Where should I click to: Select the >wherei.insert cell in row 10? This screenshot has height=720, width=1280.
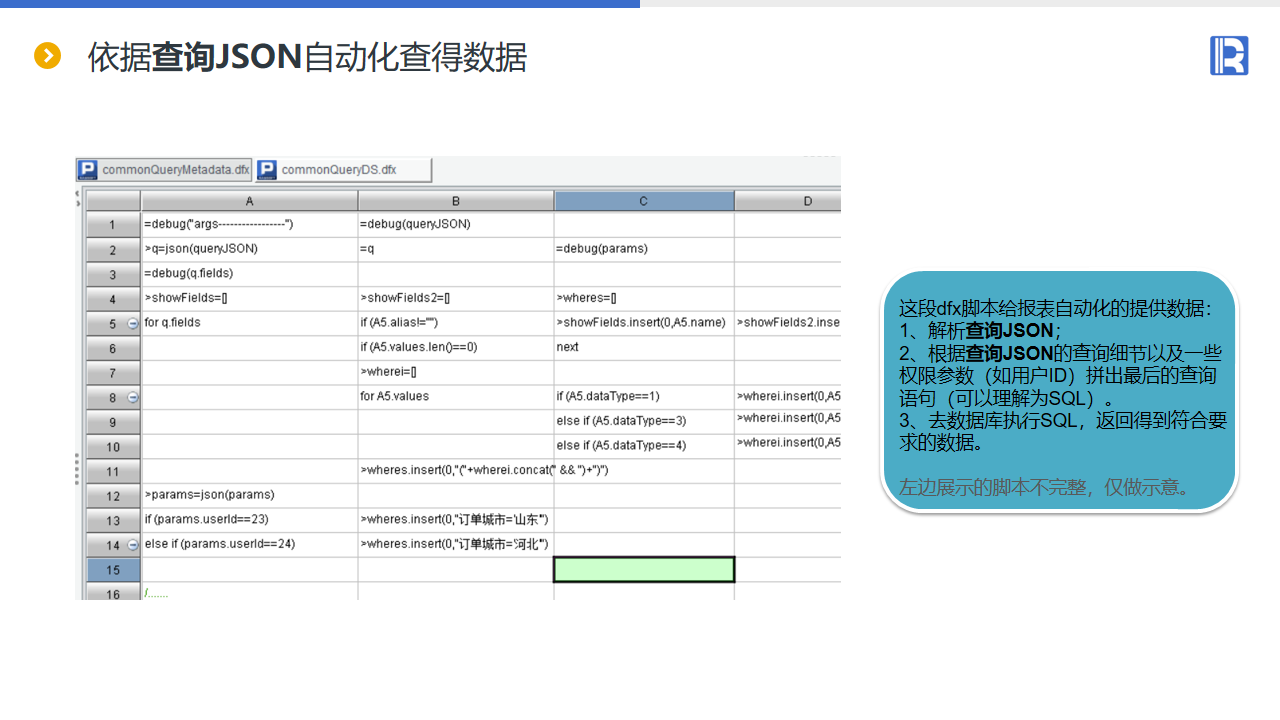tap(788, 444)
